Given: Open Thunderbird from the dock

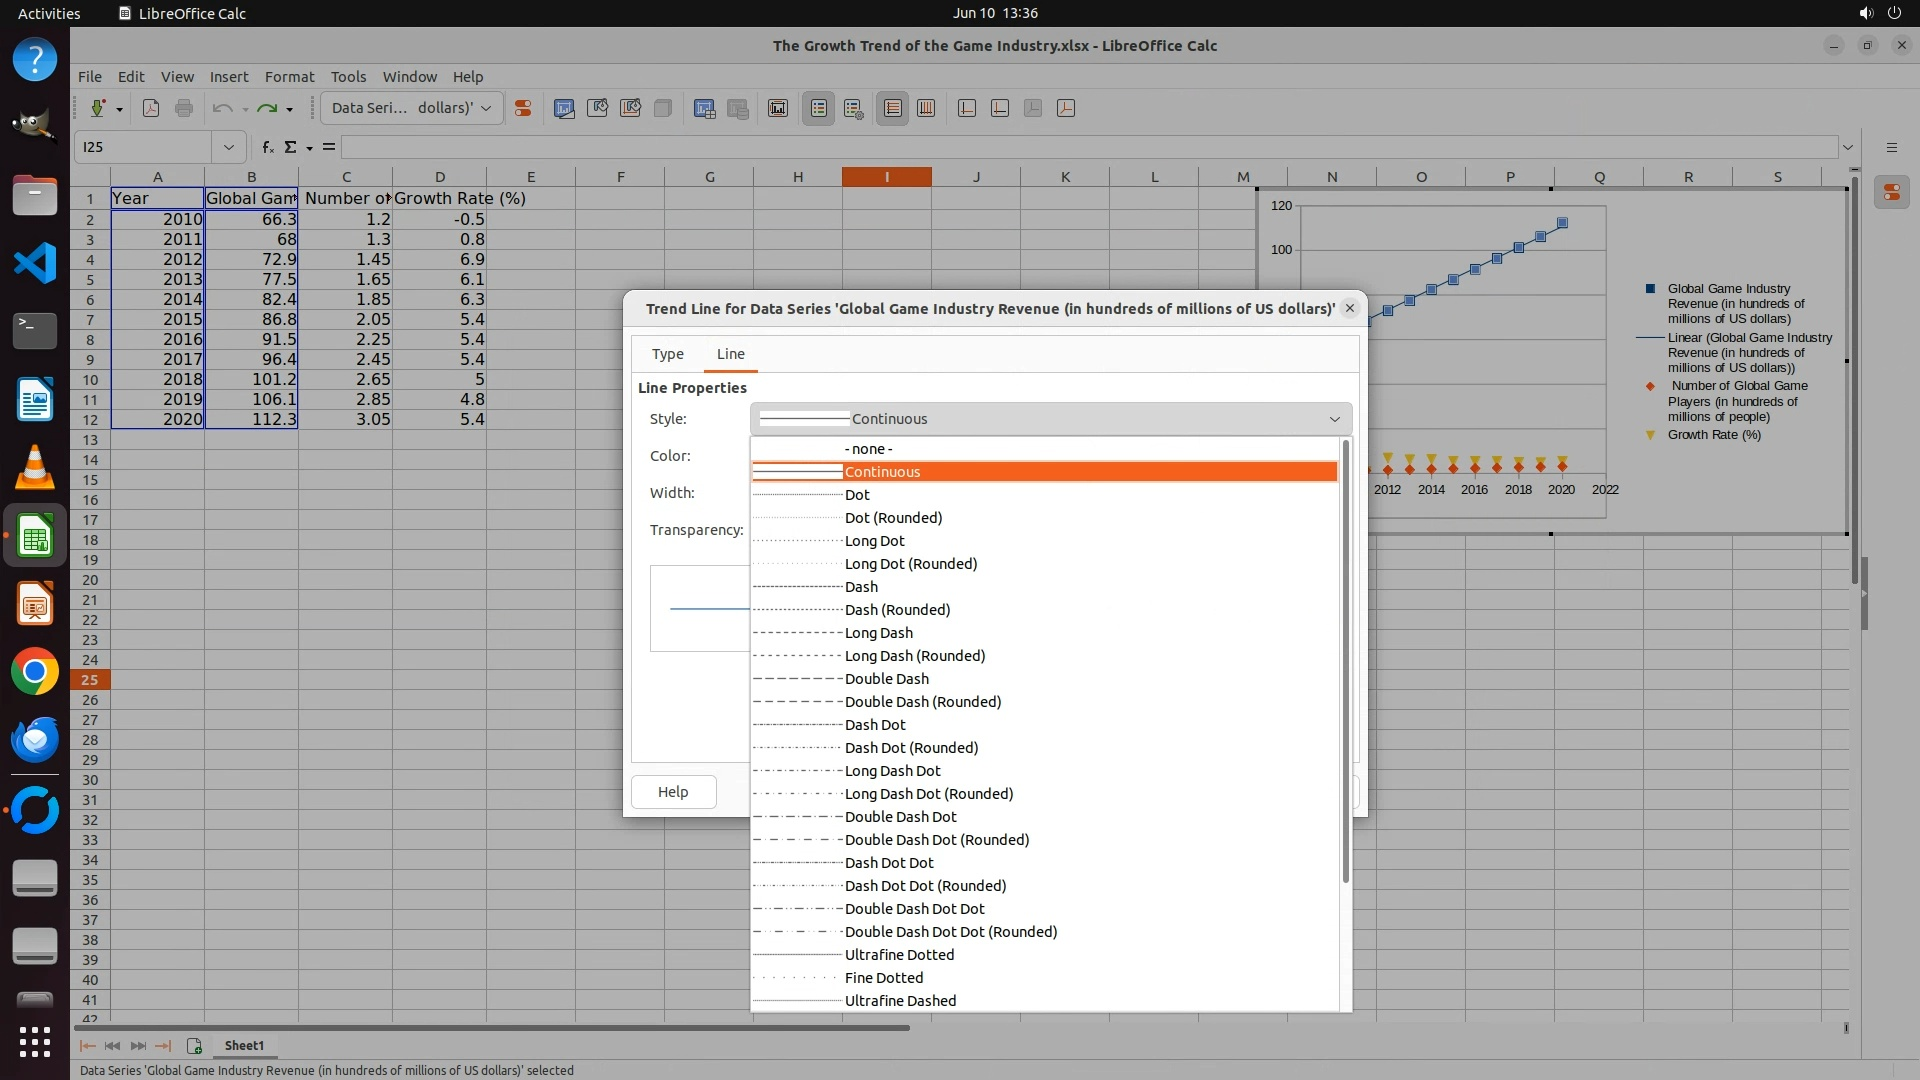Looking at the screenshot, I should (34, 740).
